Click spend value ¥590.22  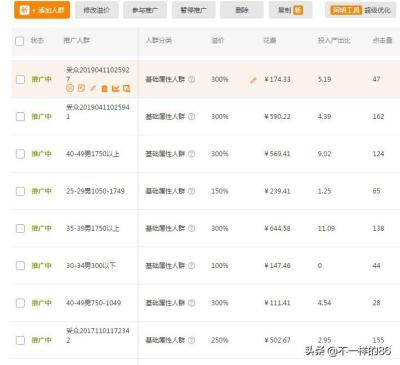click(277, 117)
